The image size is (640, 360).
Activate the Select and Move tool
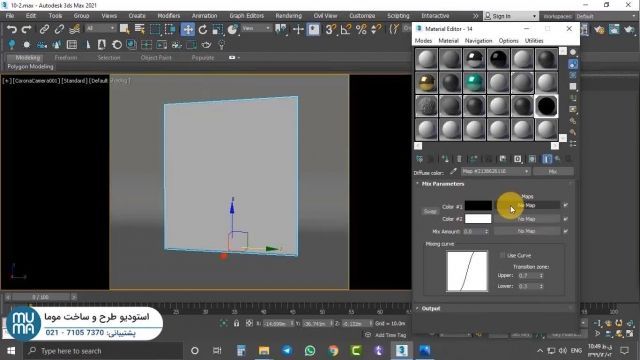[188, 29]
